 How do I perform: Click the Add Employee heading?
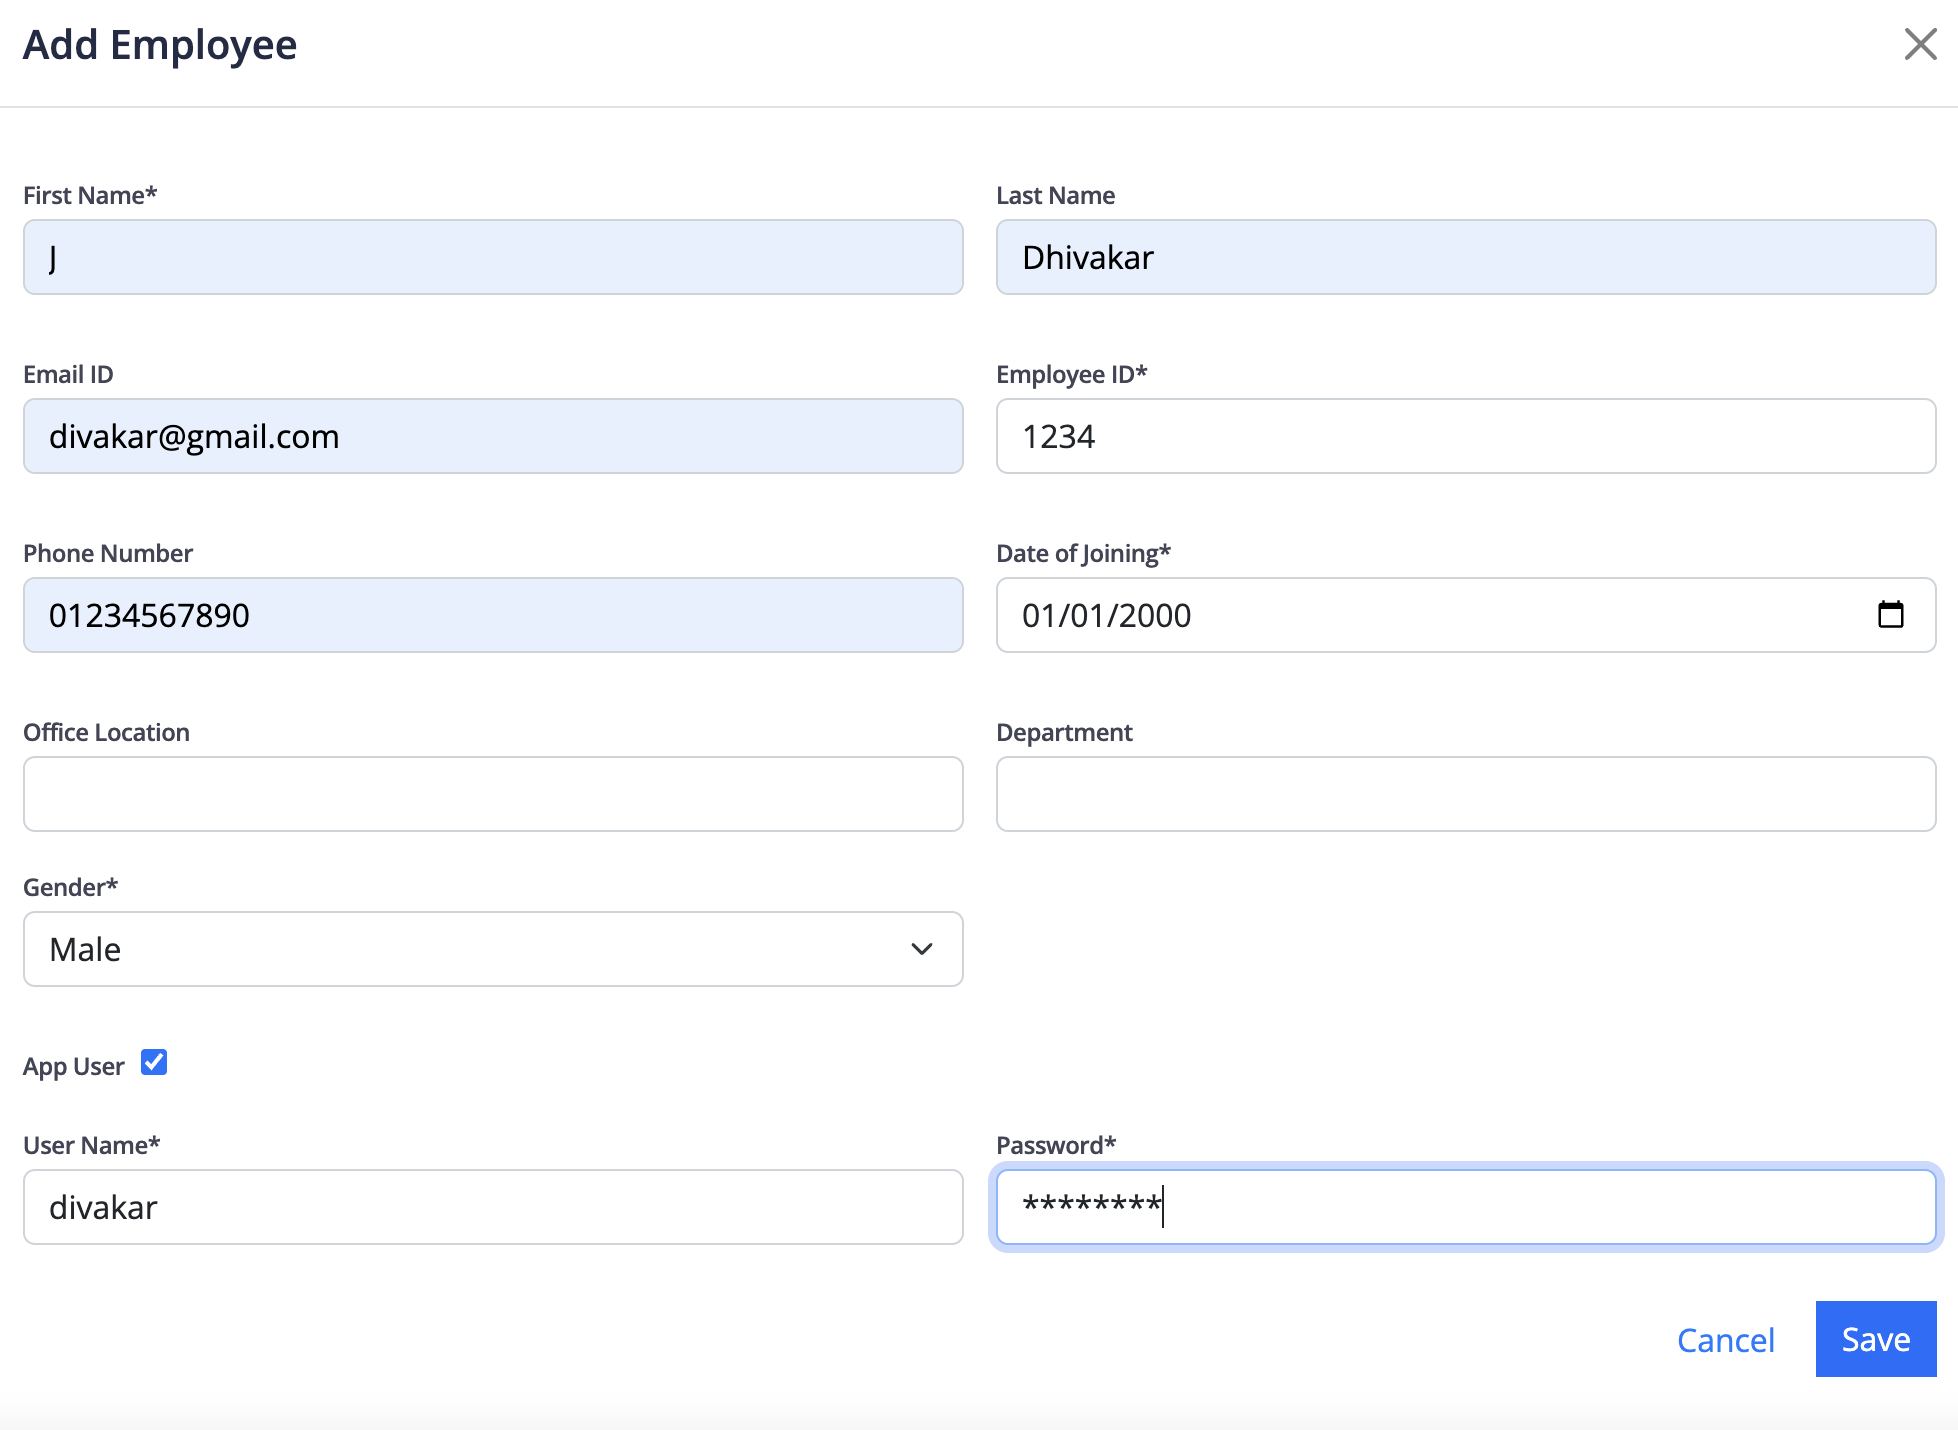pyautogui.click(x=160, y=45)
